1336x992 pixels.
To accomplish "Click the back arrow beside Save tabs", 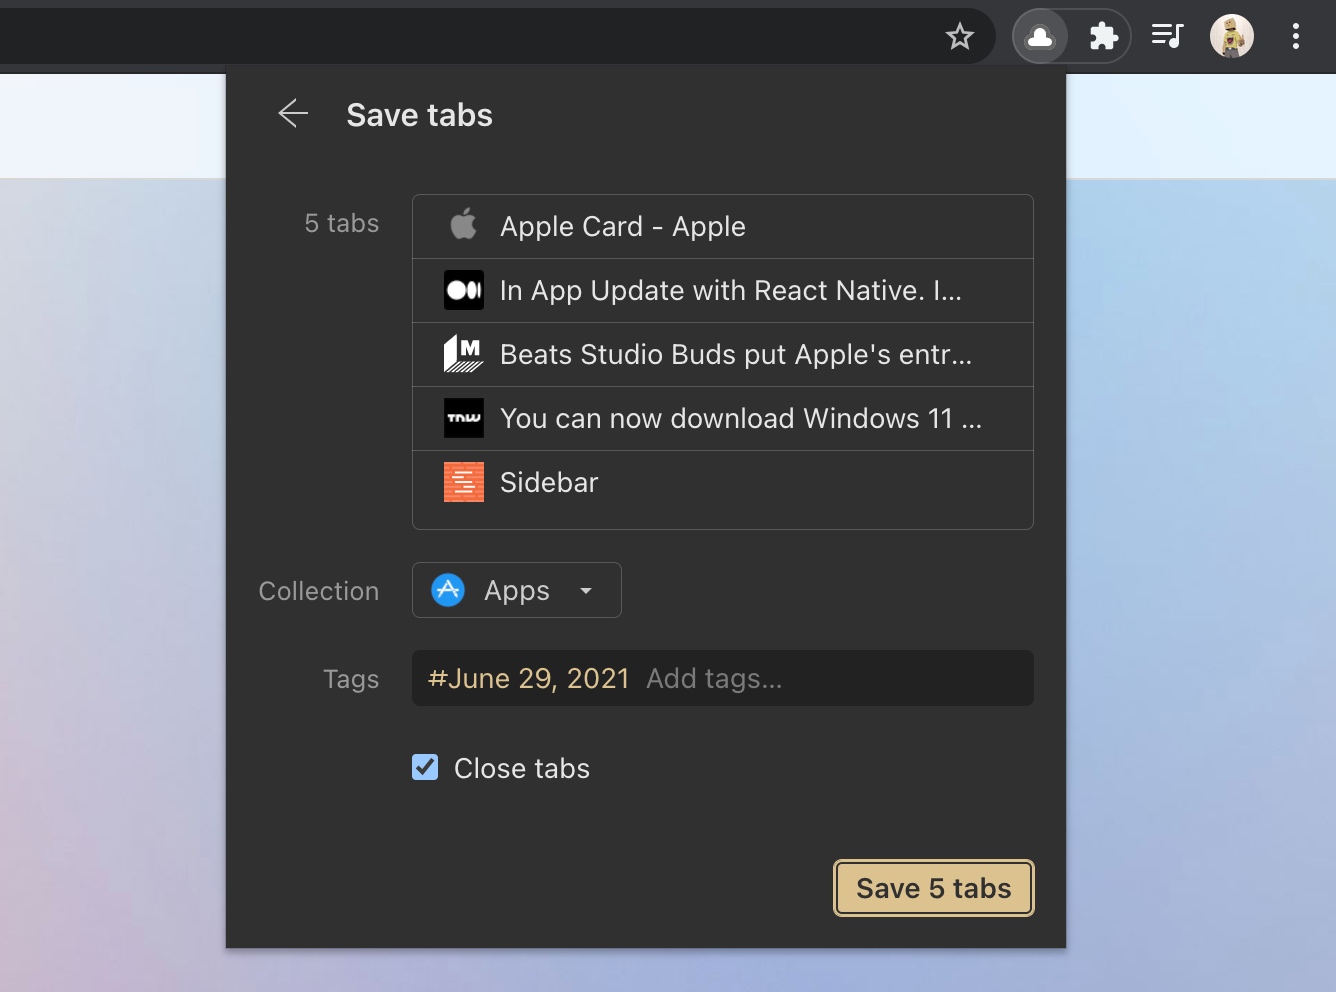I will pyautogui.click(x=293, y=114).
